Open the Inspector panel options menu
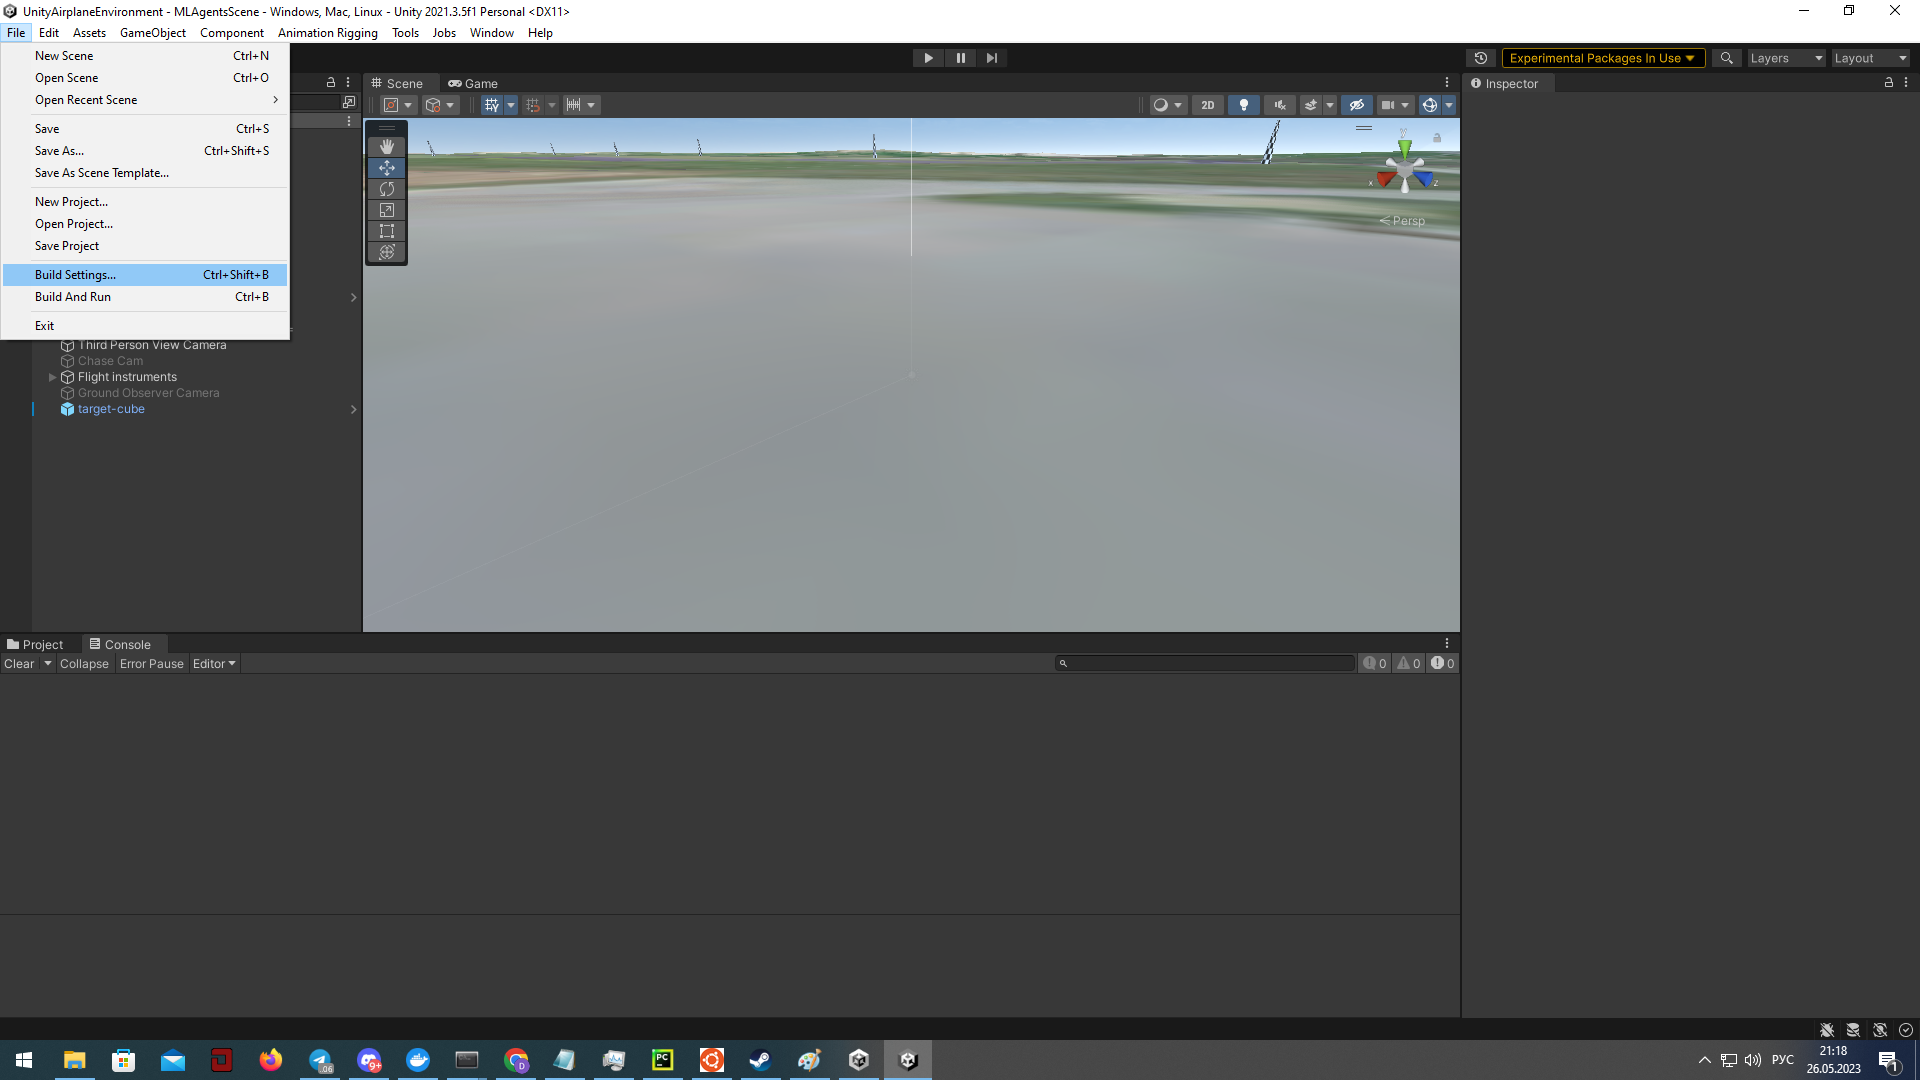Screen dimensions: 1920x1080 pos(1906,83)
